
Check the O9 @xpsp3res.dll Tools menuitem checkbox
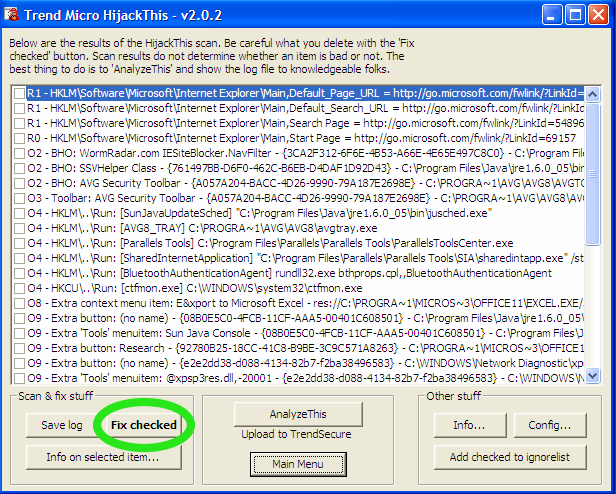coord(19,378)
